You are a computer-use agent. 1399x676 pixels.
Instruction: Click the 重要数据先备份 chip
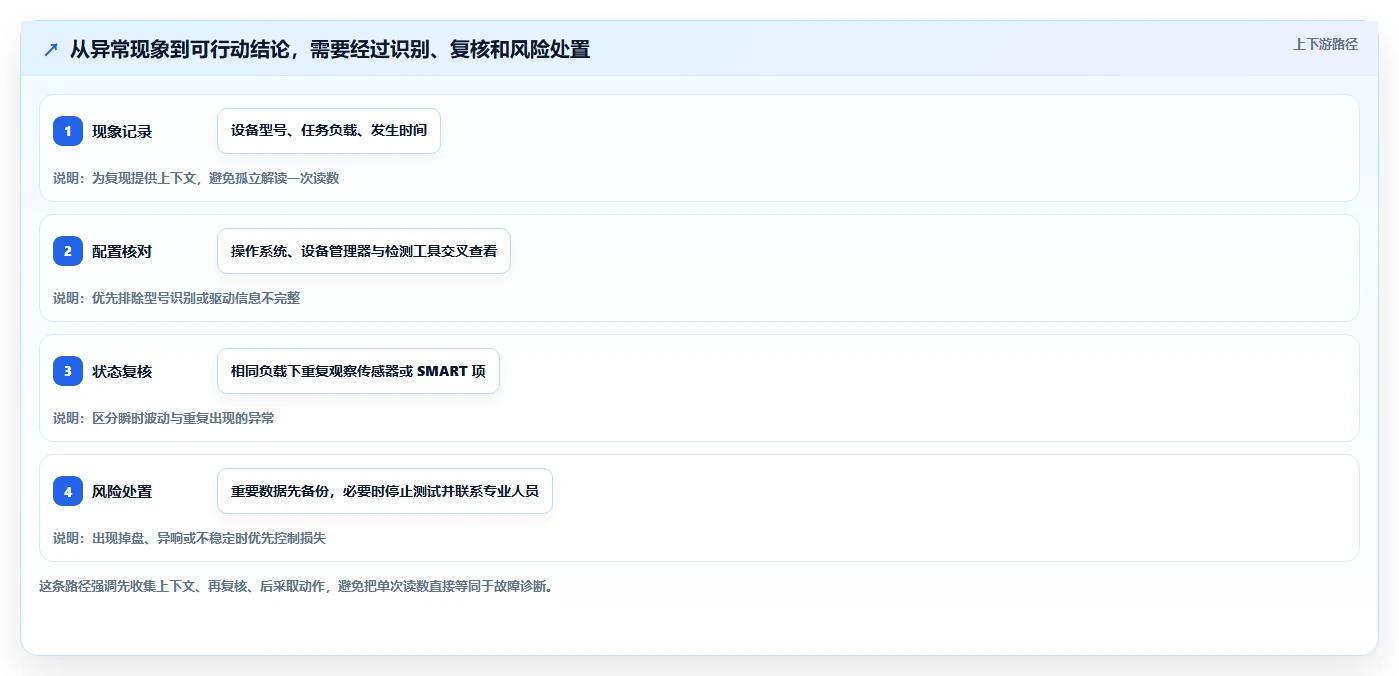click(385, 491)
